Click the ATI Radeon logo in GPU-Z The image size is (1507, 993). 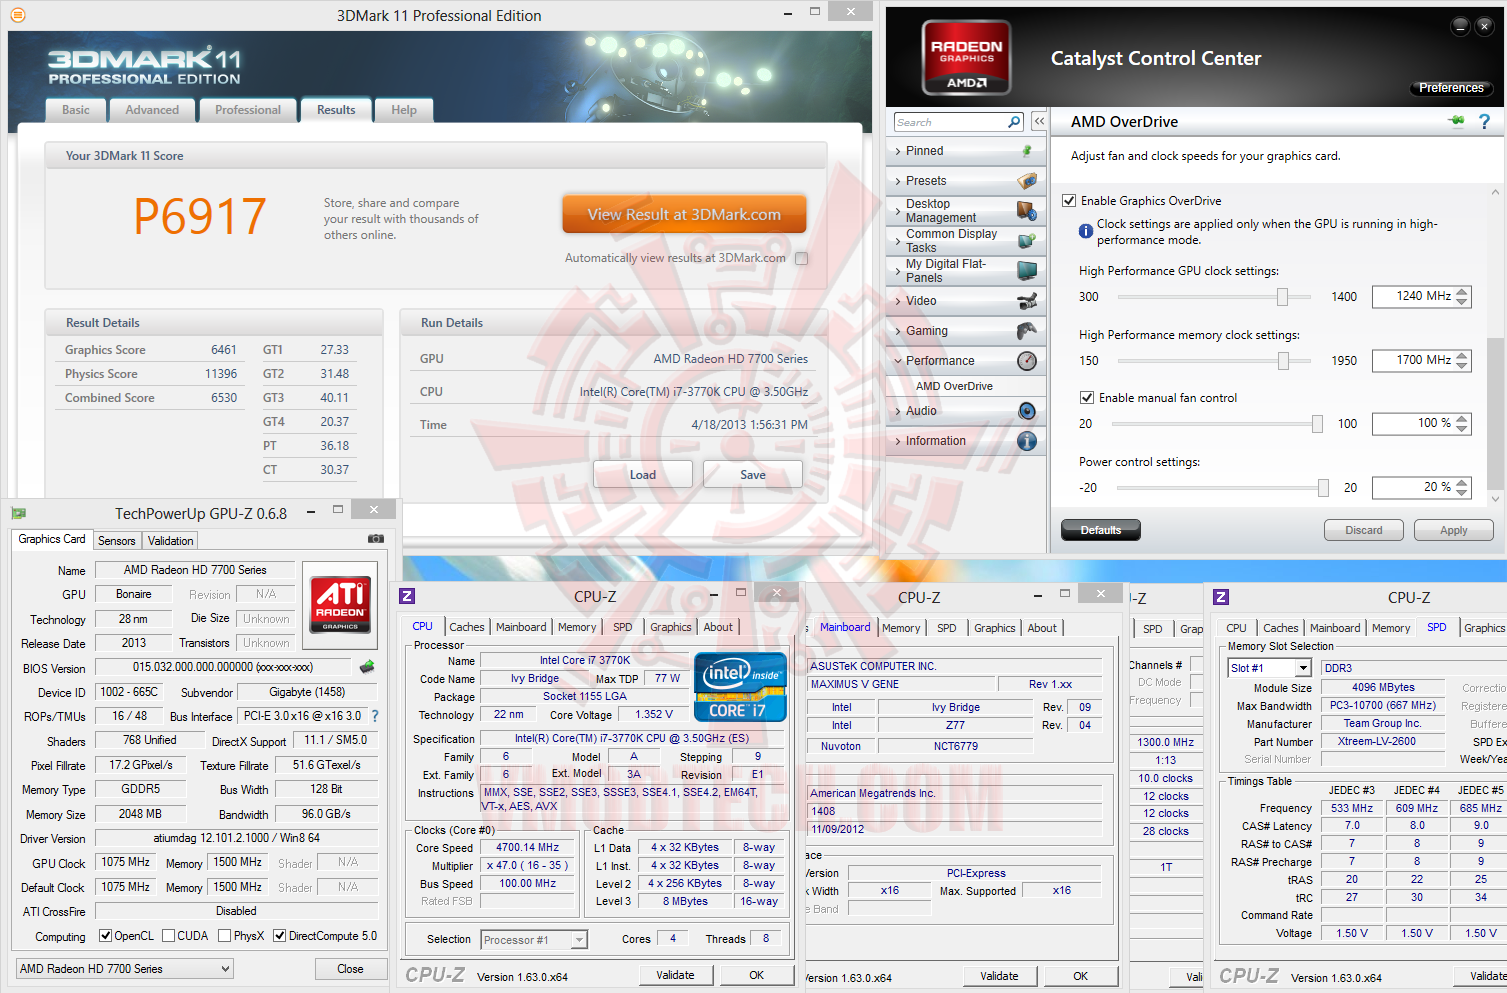[x=340, y=604]
